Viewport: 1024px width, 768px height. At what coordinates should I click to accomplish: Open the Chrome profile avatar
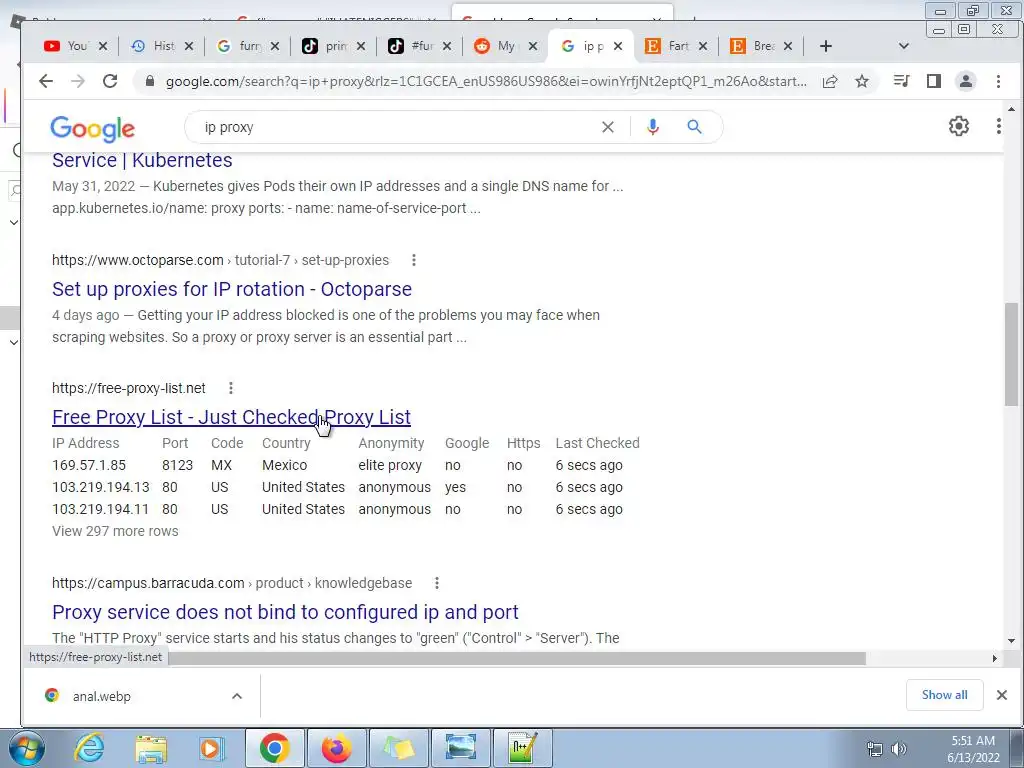(966, 81)
